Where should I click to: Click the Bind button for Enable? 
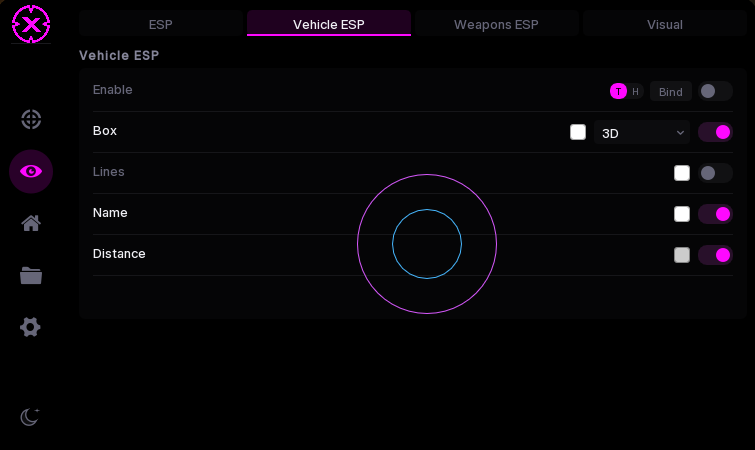671,91
